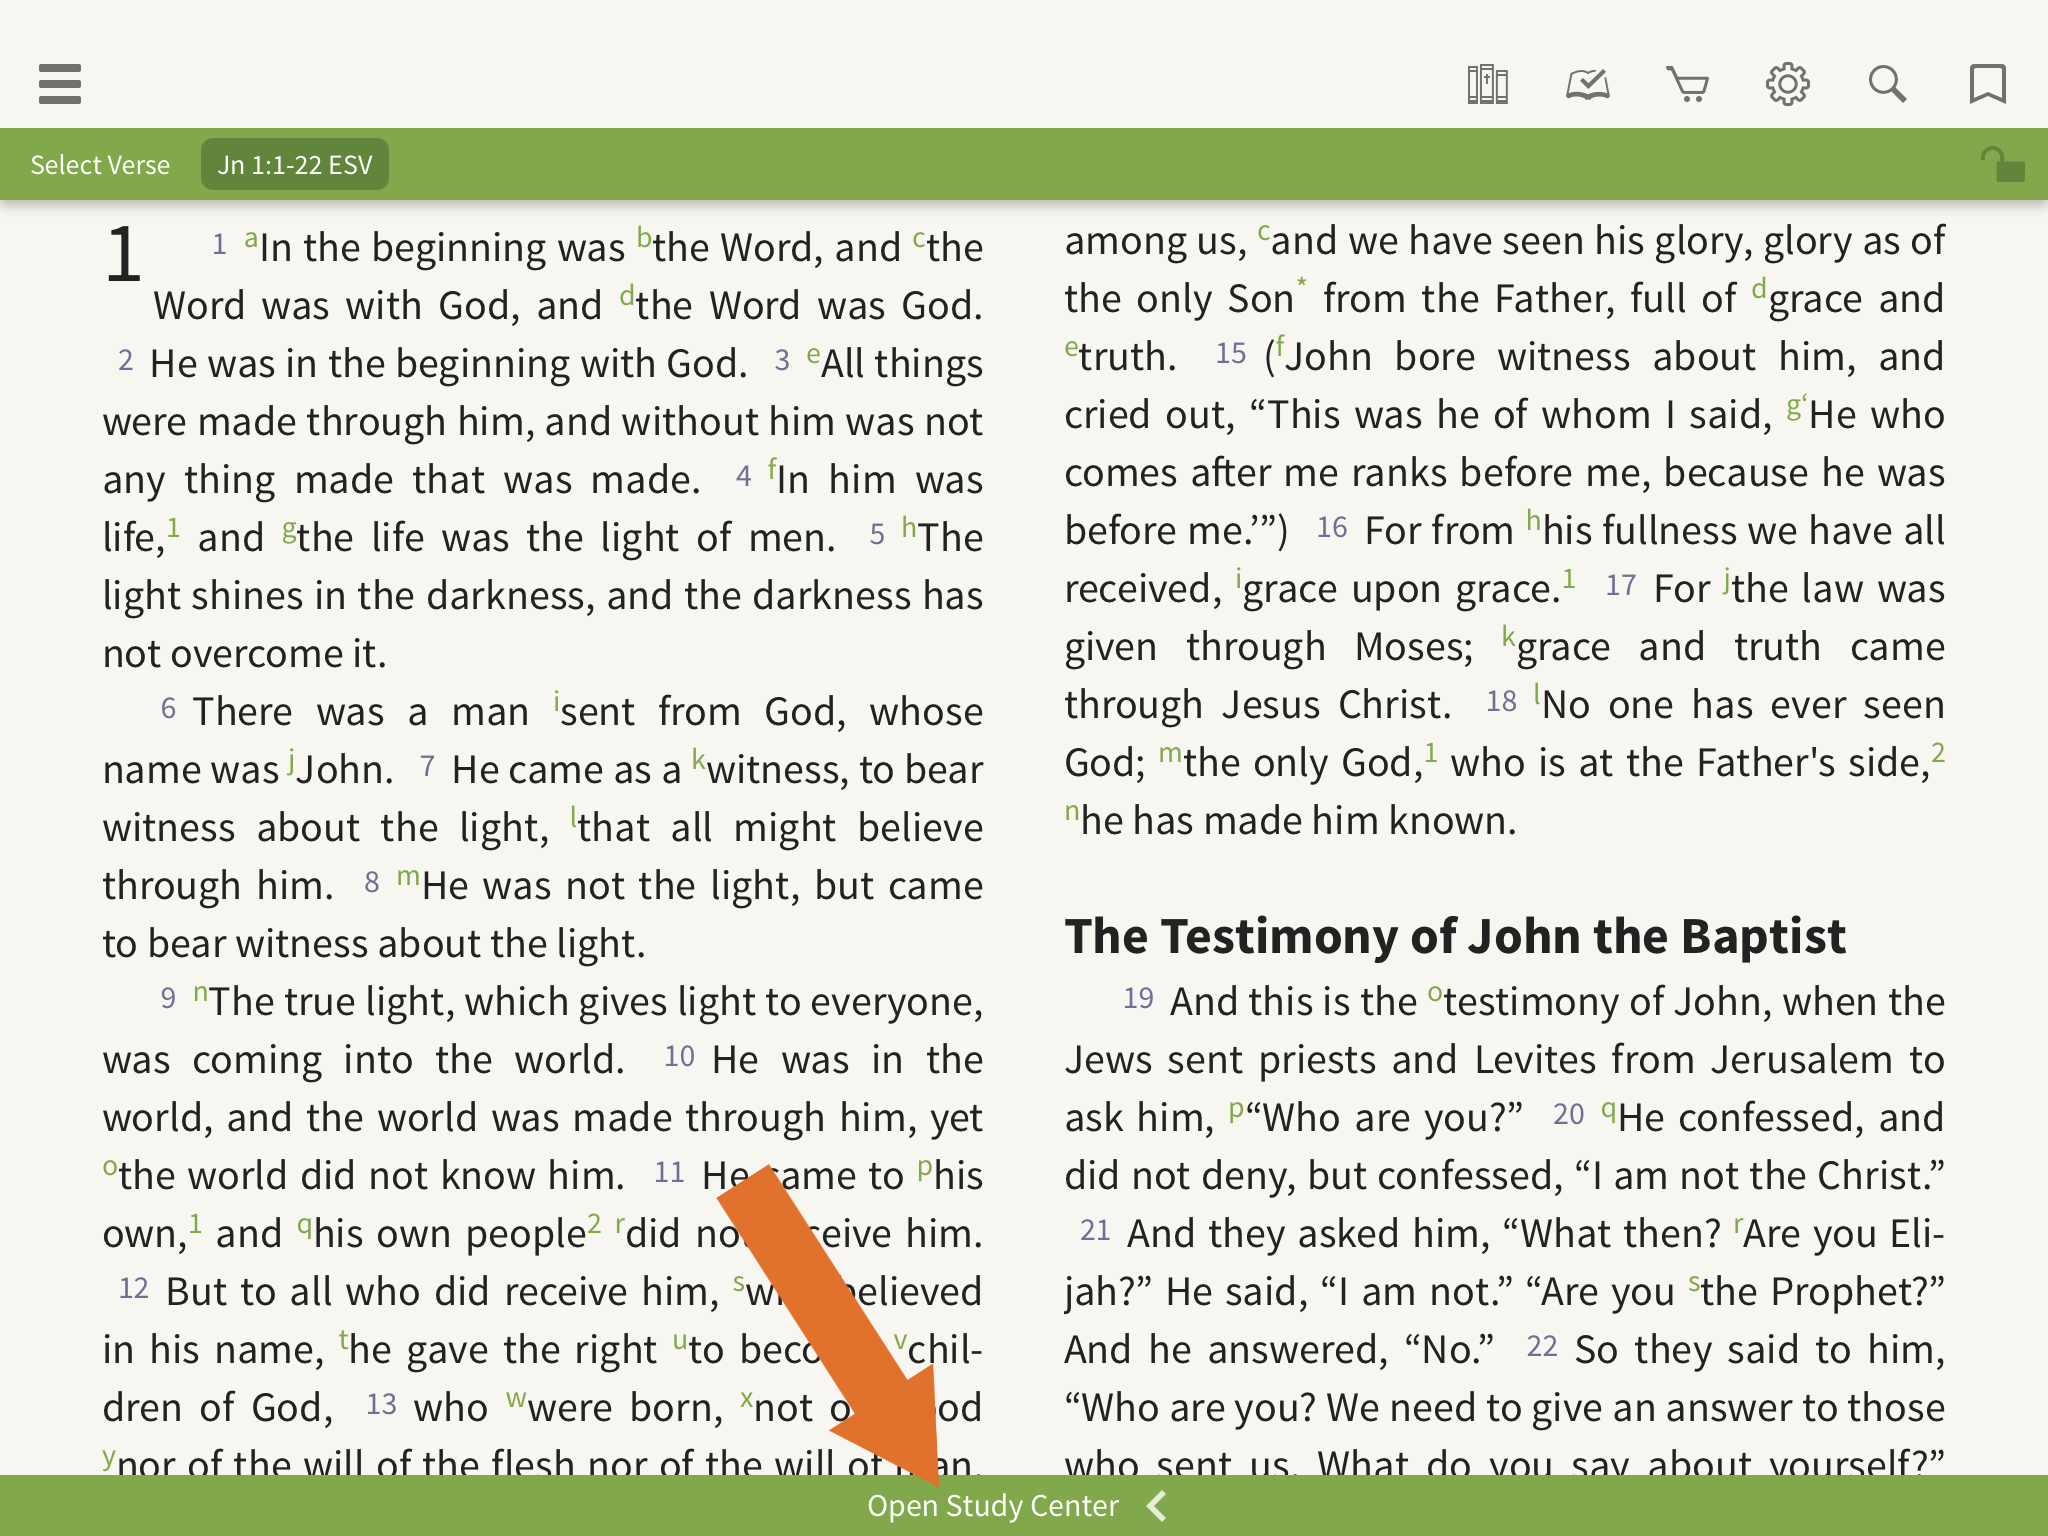This screenshot has width=2048, height=1536.
Task: Tap verse number 3
Action: click(x=782, y=360)
